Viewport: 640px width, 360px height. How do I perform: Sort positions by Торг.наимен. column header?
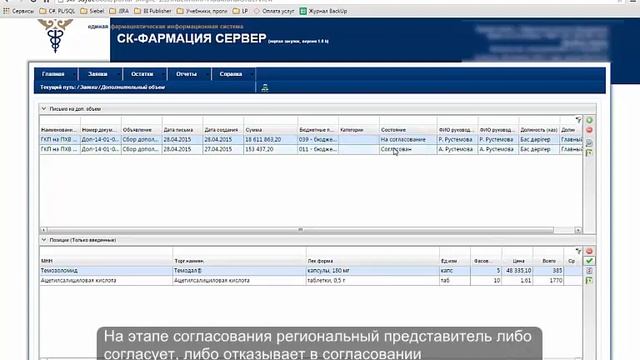tap(239, 261)
